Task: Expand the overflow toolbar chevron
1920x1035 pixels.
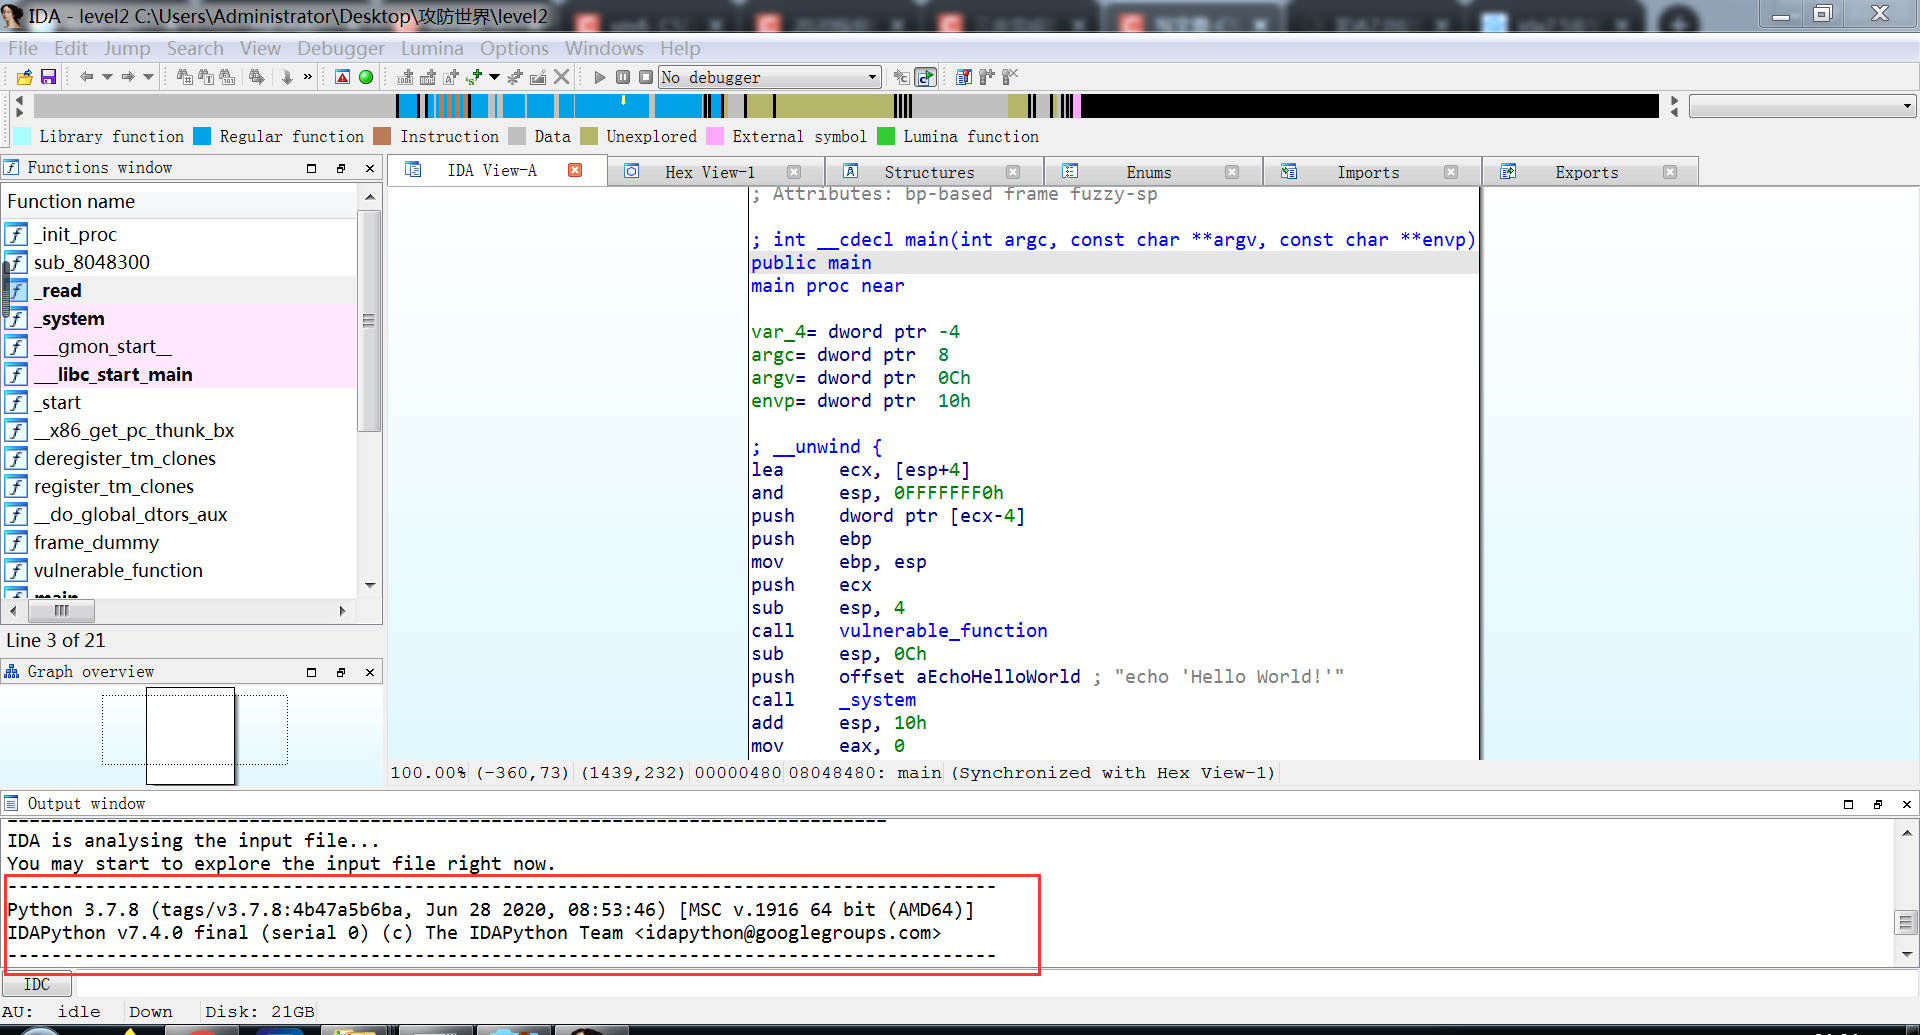Action: [x=307, y=77]
